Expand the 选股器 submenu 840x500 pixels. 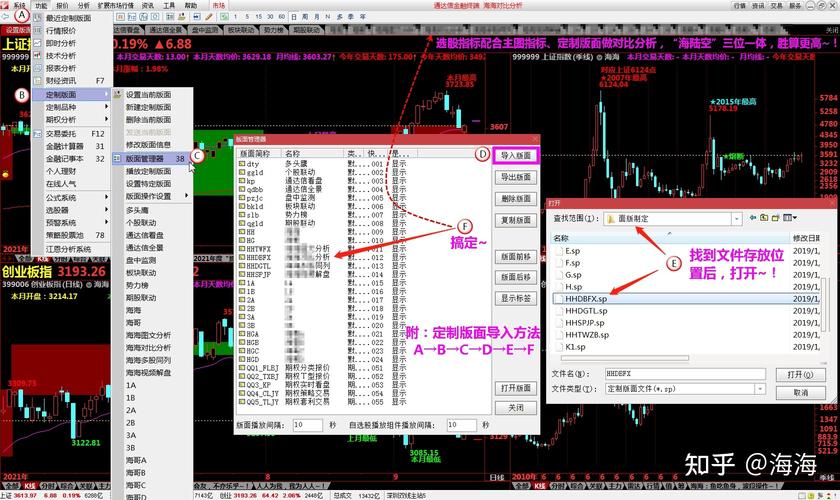click(x=72, y=210)
